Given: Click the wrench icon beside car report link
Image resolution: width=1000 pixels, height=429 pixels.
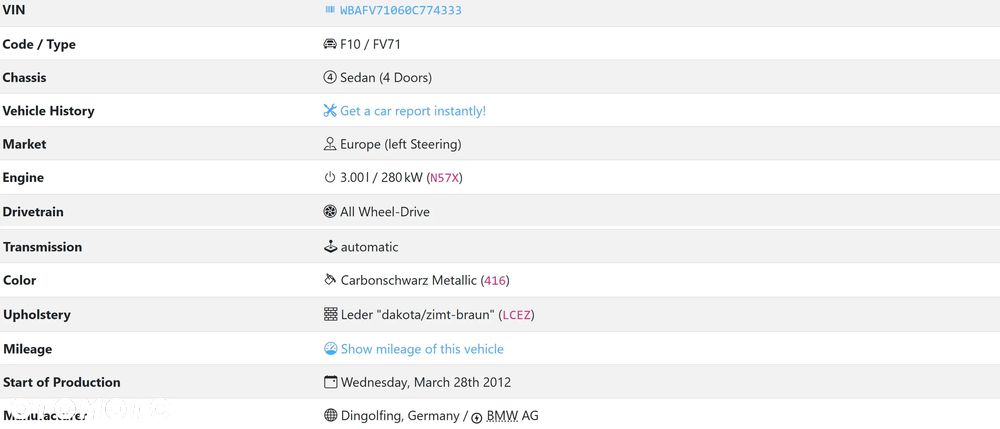Looking at the screenshot, I should [330, 111].
